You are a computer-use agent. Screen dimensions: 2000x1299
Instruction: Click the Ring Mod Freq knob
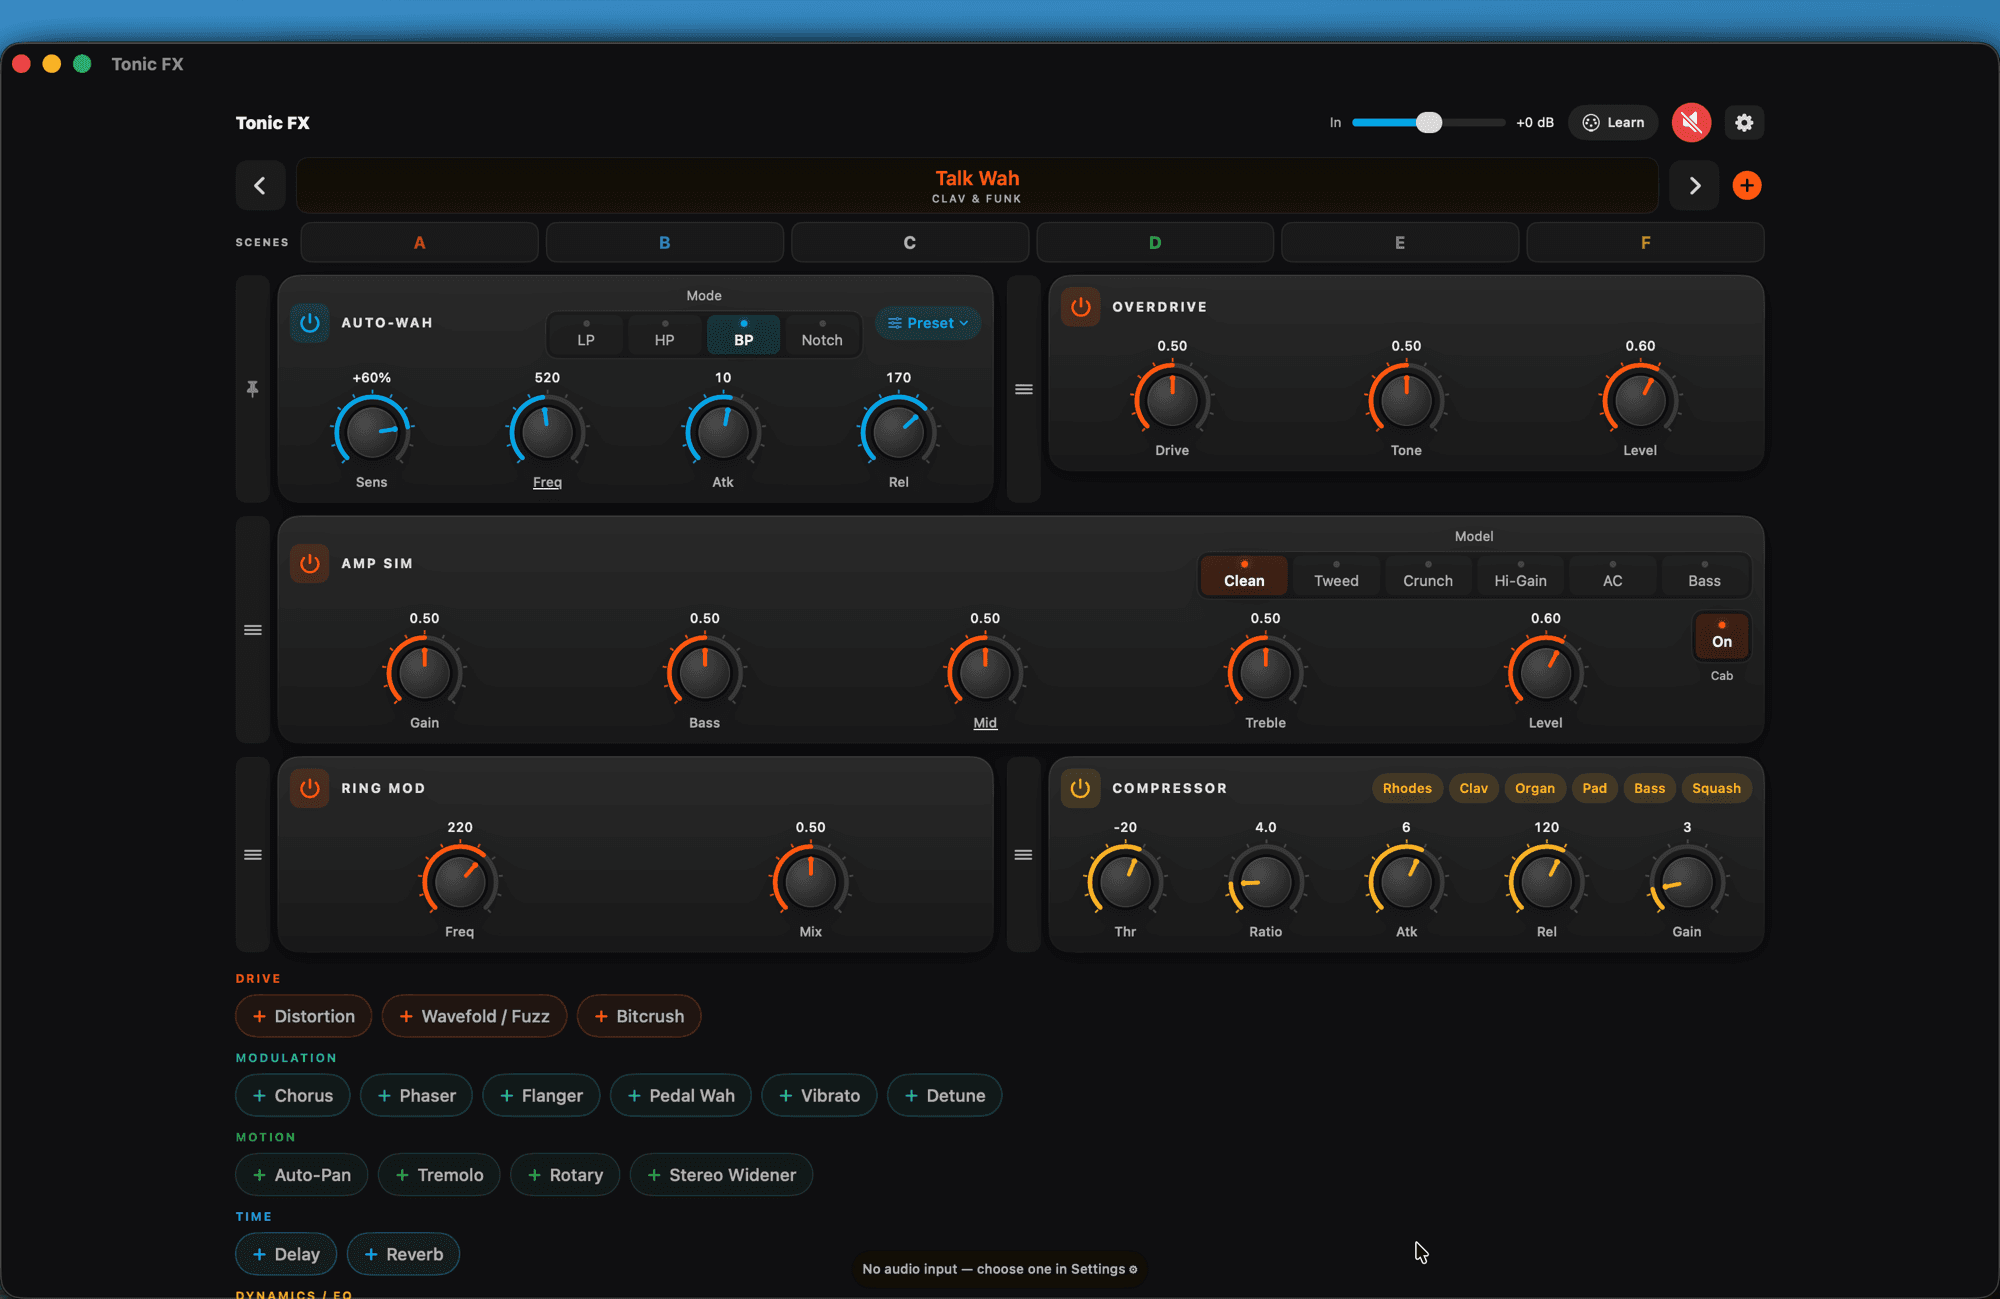click(460, 881)
